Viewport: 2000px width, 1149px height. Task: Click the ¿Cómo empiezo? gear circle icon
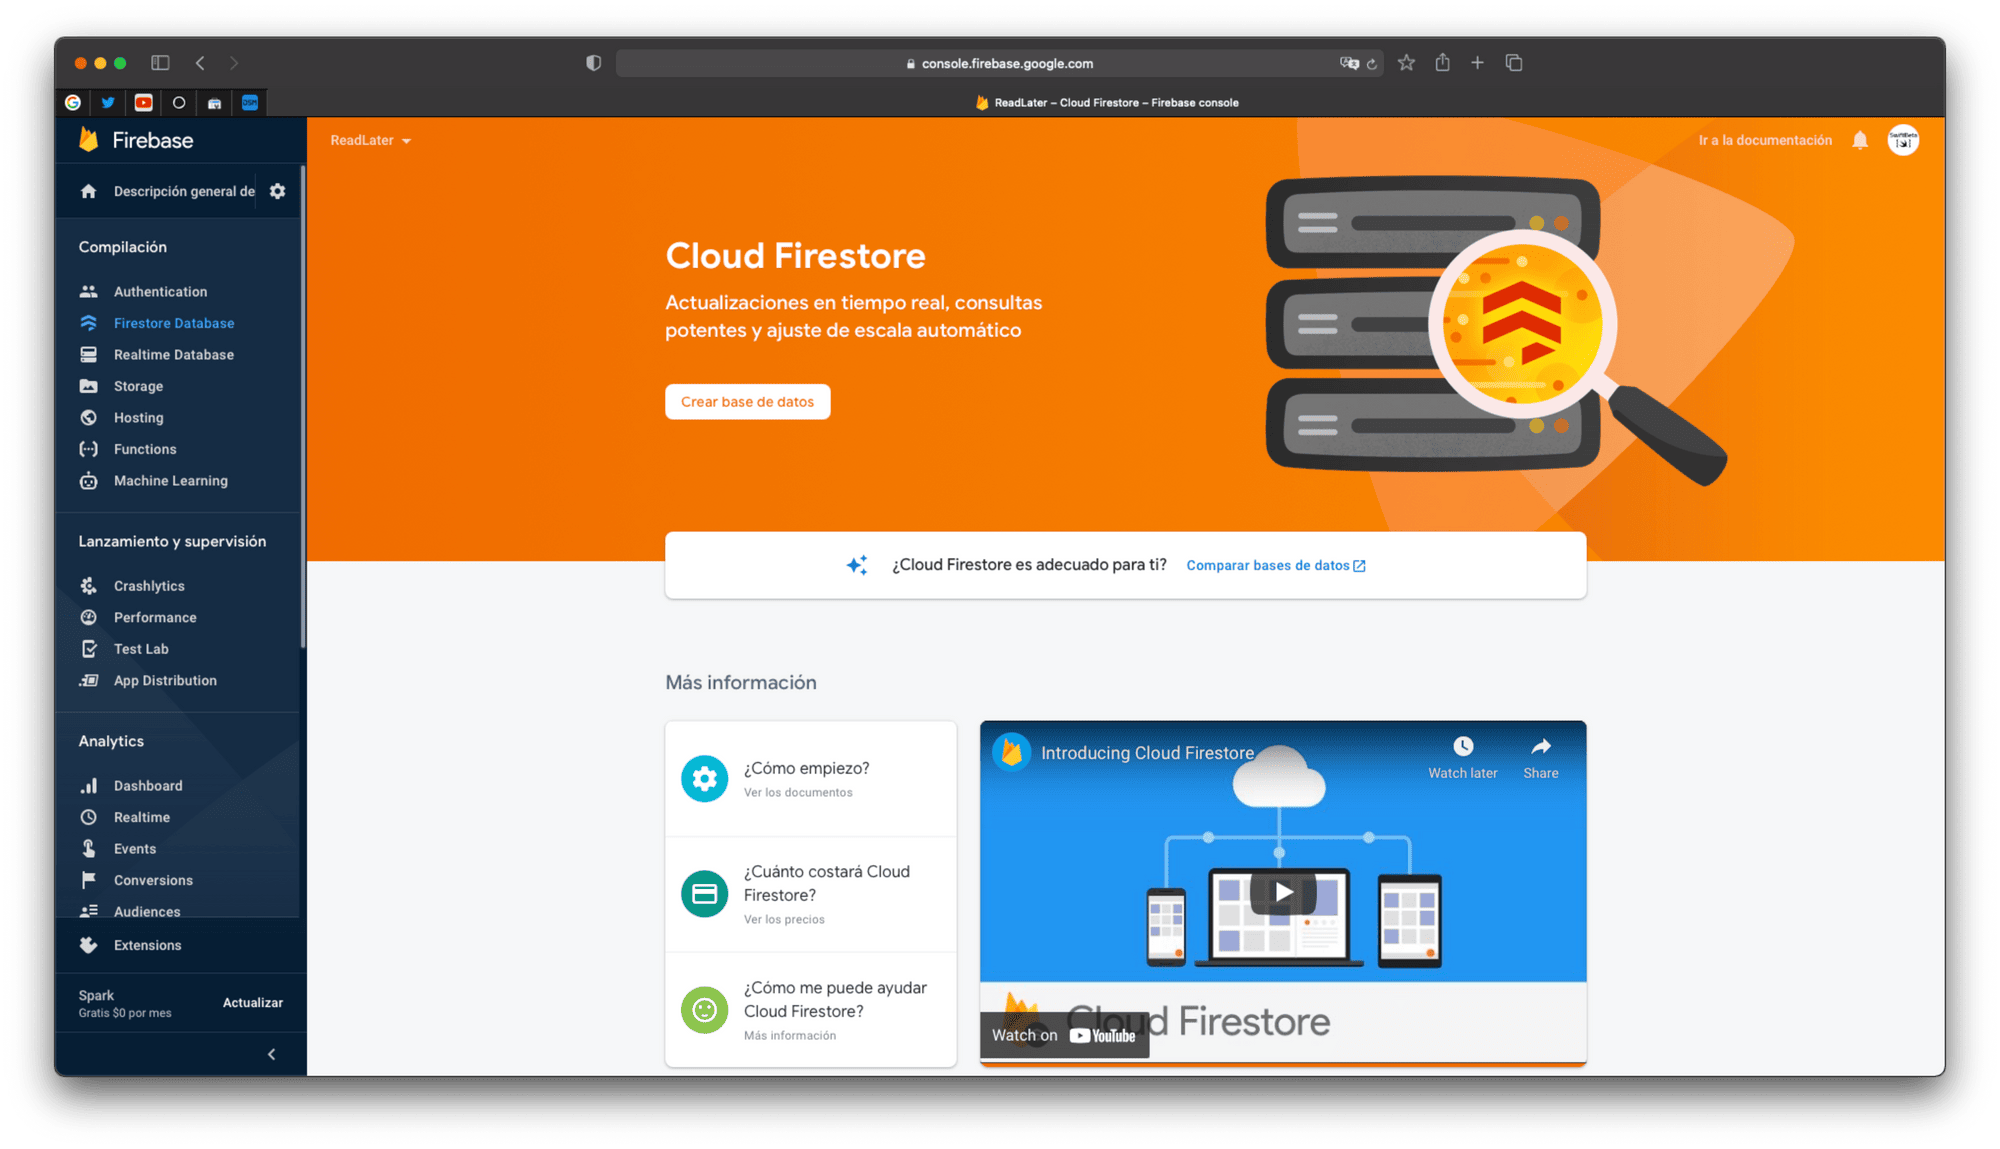point(704,778)
